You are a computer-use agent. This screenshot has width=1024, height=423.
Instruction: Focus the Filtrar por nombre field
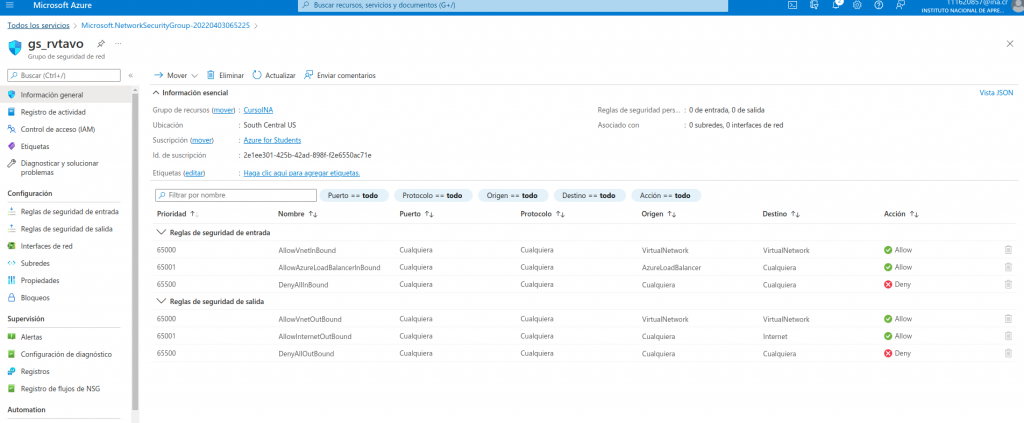click(x=236, y=195)
